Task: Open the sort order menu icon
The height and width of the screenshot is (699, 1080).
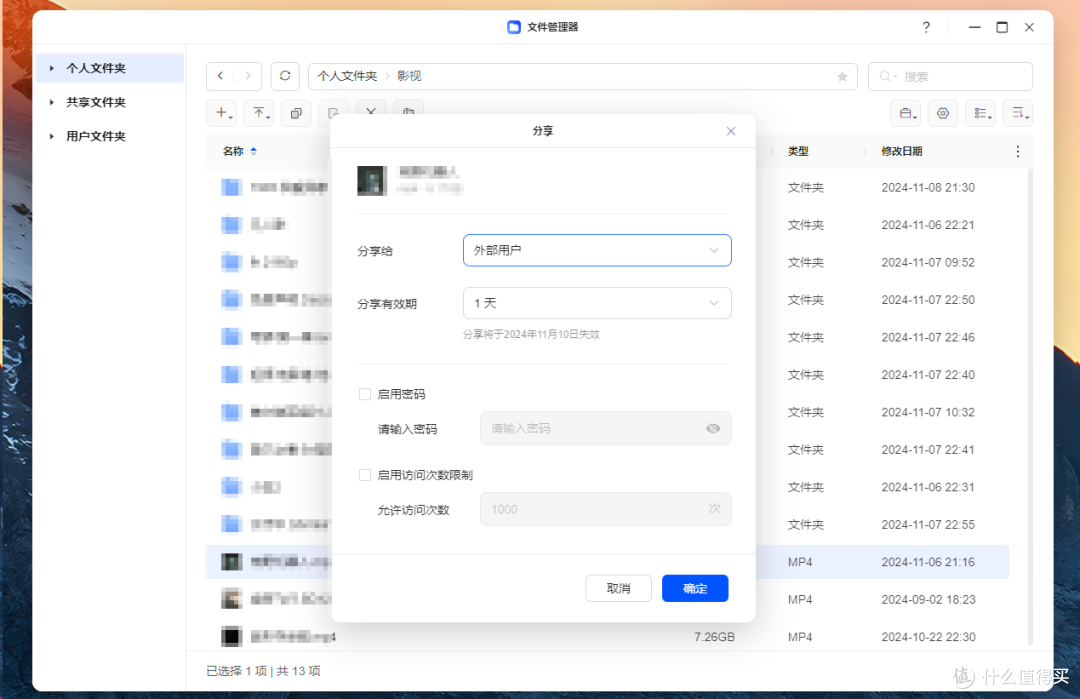Action: coord(1019,113)
